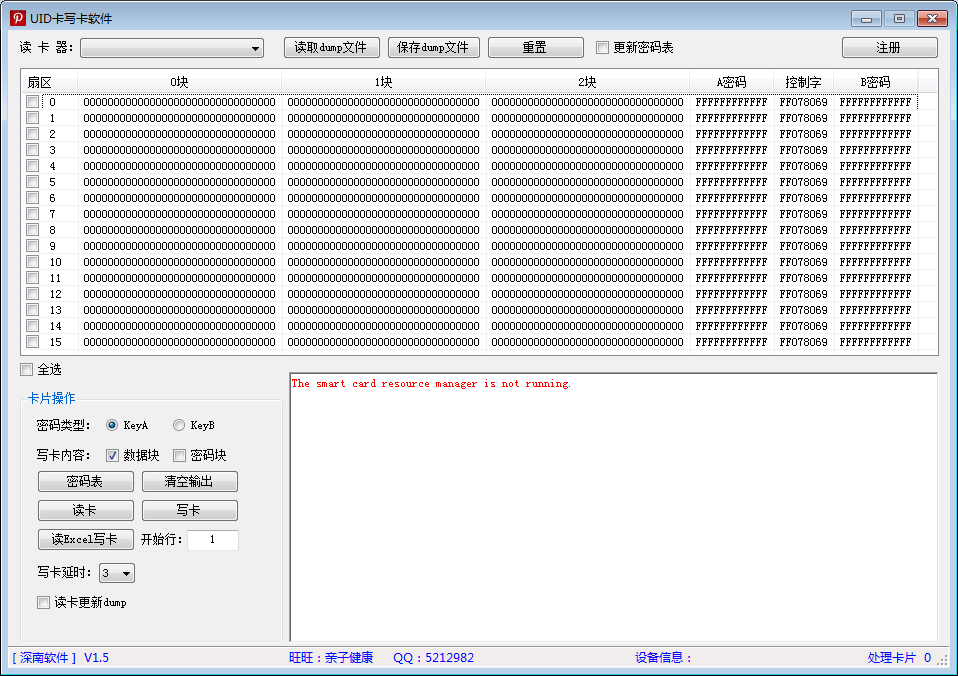Open the 密码表 password table

(x=85, y=481)
